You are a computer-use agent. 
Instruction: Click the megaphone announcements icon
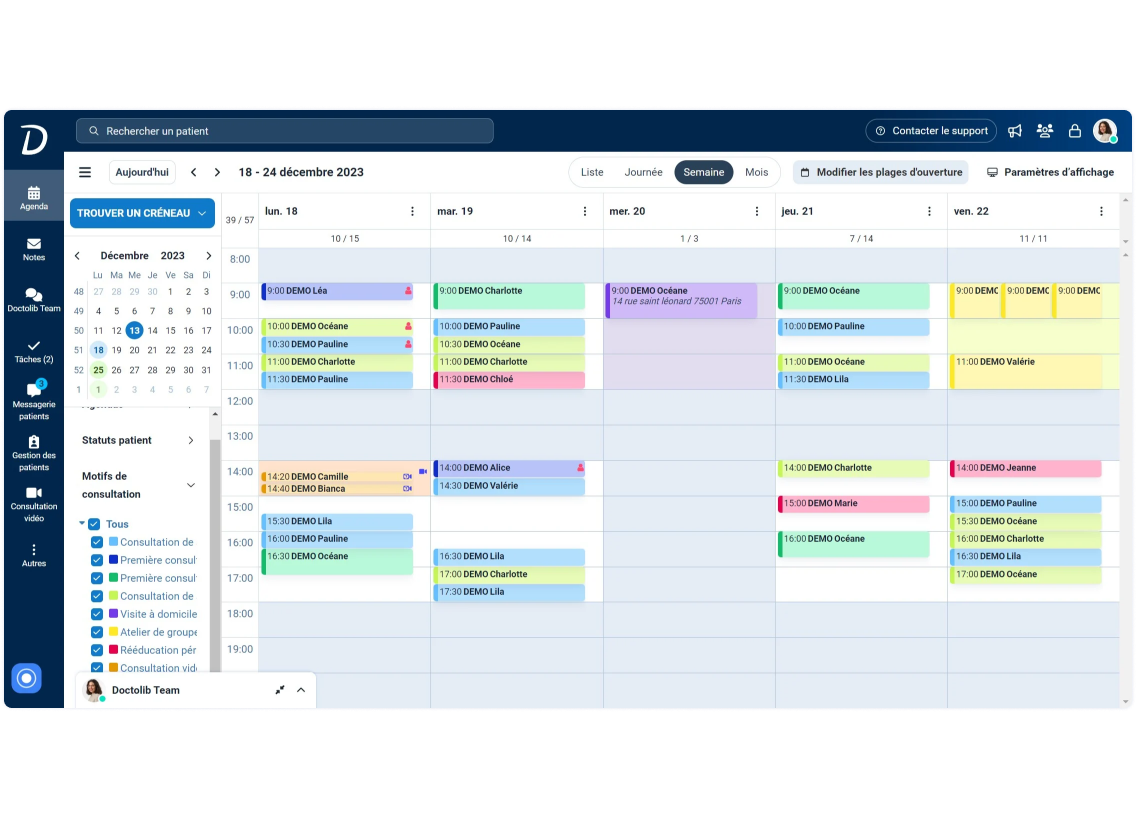(x=1015, y=131)
